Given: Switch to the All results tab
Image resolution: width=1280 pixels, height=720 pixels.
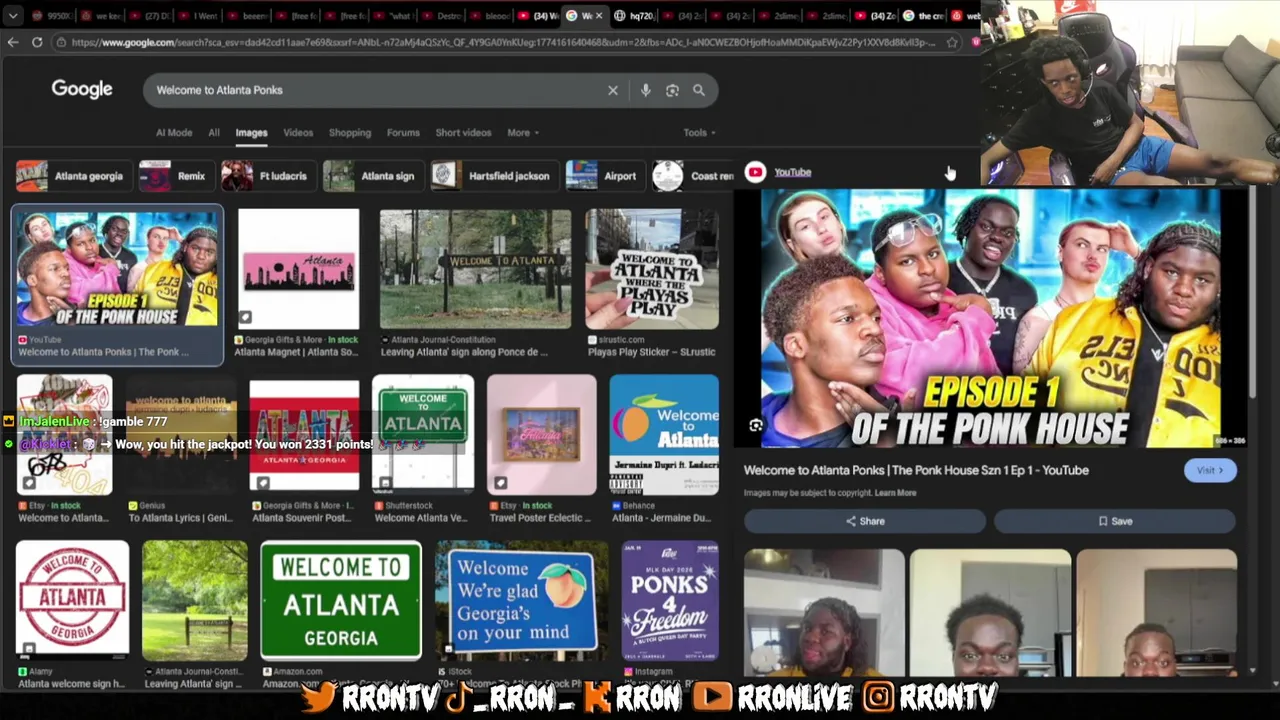Looking at the screenshot, I should [x=214, y=132].
